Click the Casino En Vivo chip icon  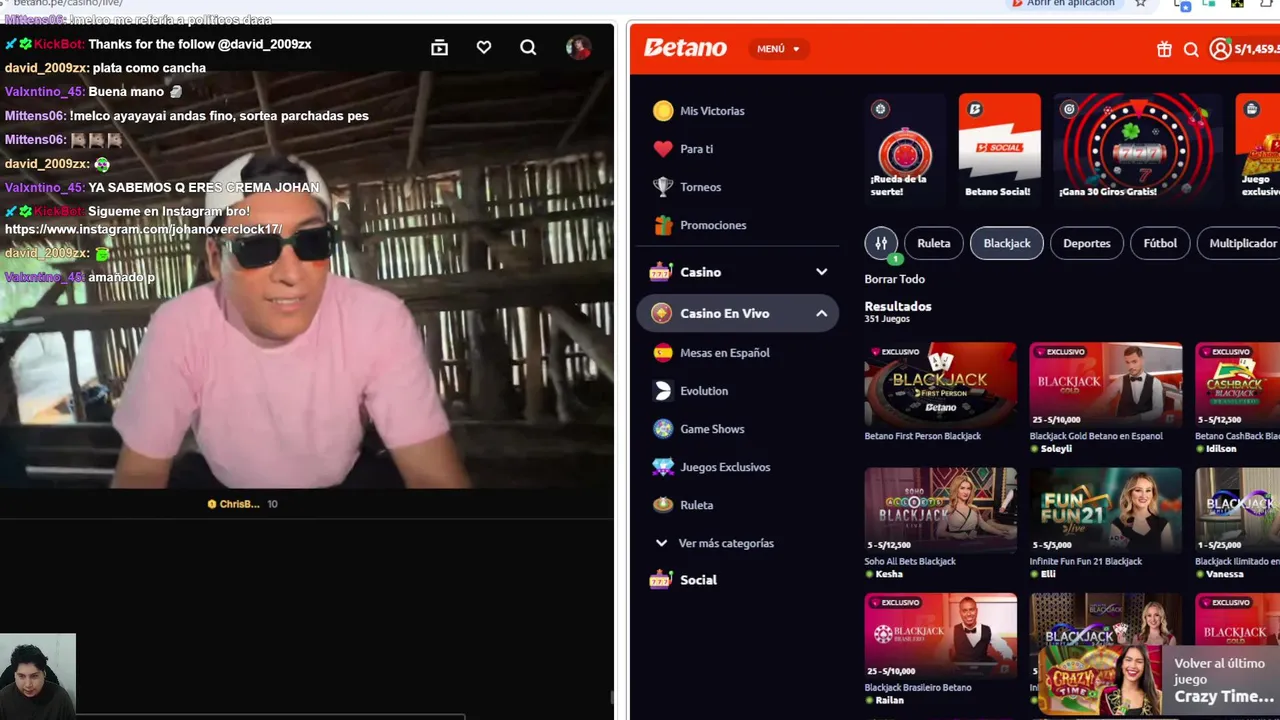pyautogui.click(x=661, y=313)
